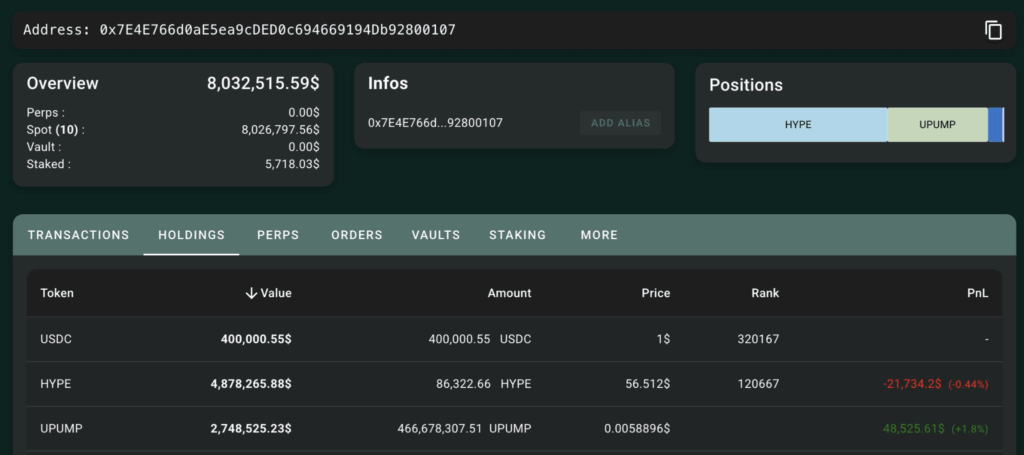The height and width of the screenshot is (455, 1024).
Task: Click the rank value 120667
Action: click(758, 384)
